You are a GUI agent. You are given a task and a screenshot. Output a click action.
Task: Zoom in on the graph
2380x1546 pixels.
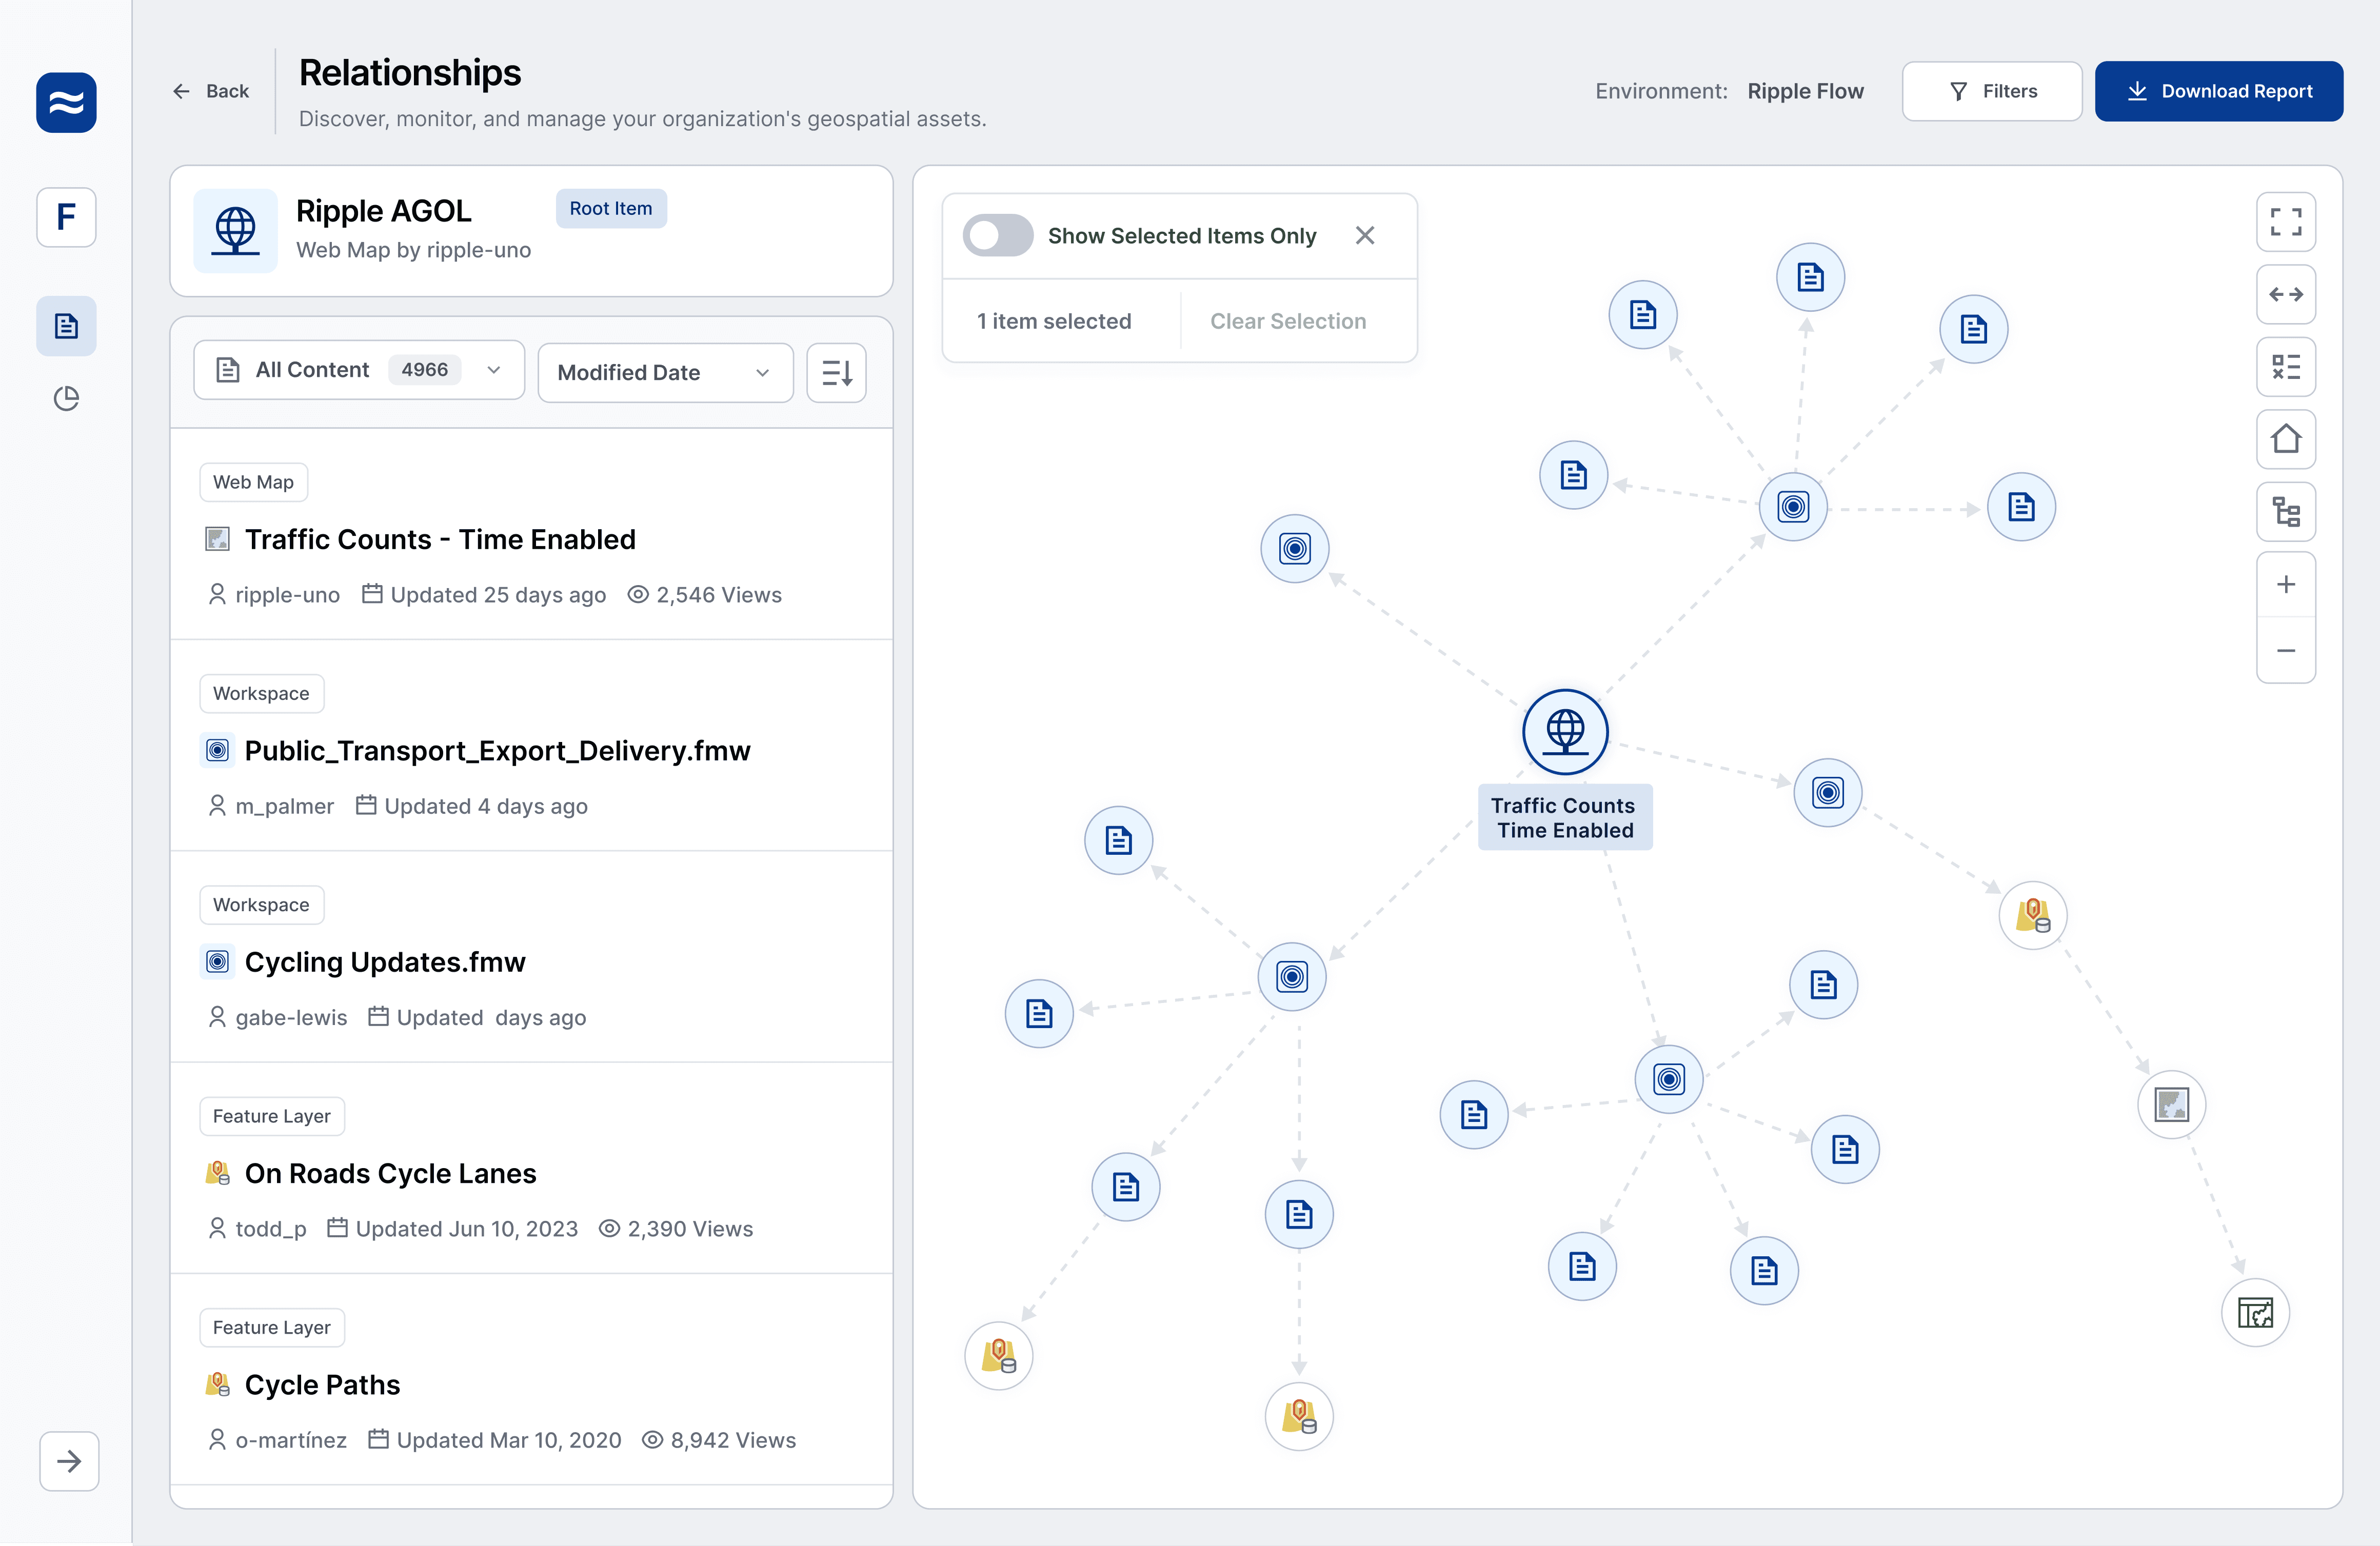[x=2286, y=584]
